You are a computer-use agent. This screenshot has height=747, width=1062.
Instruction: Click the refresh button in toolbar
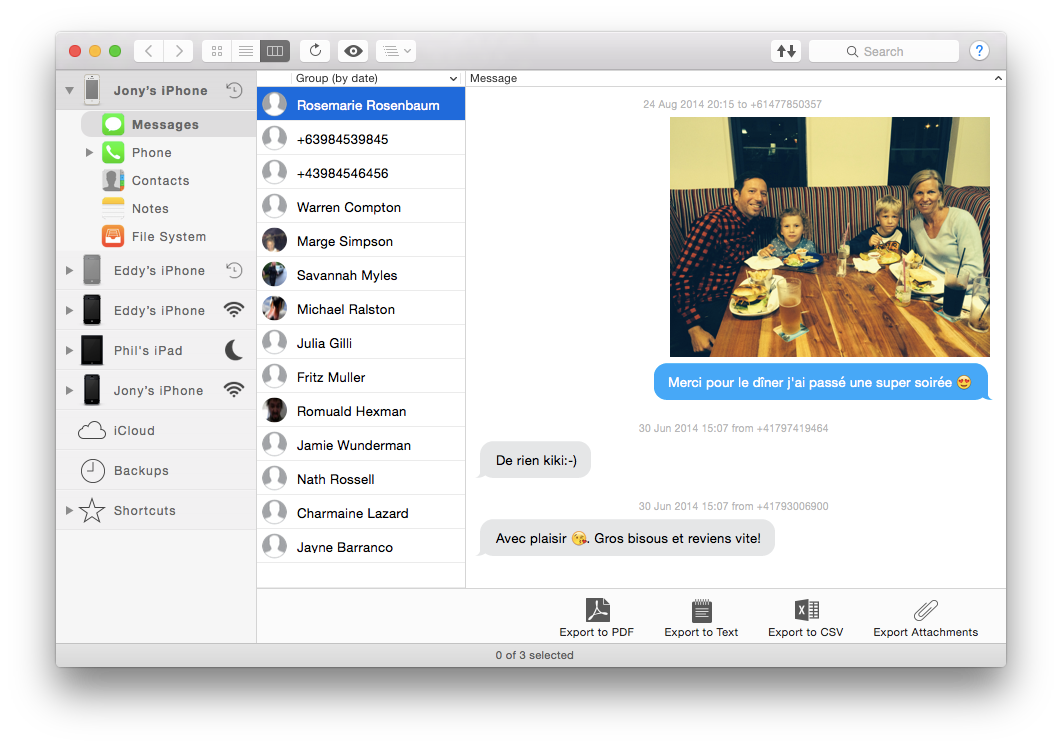point(315,51)
